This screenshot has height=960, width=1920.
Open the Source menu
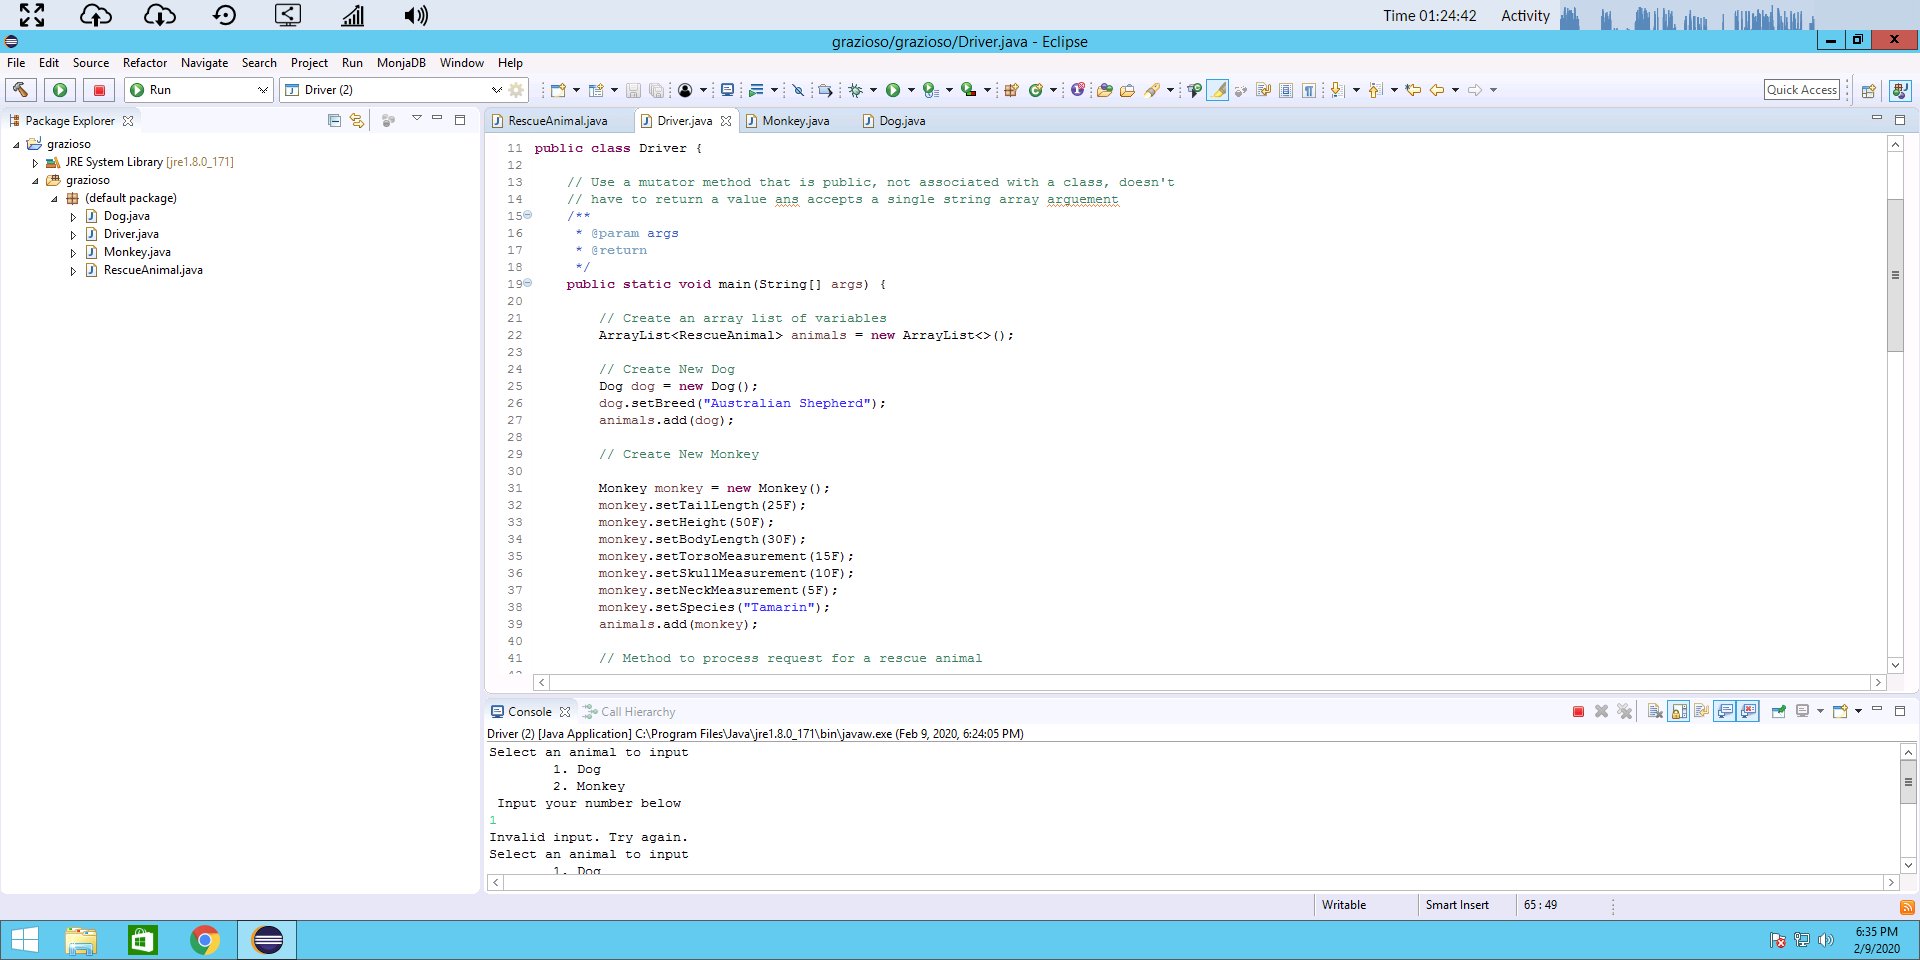[x=91, y=63]
